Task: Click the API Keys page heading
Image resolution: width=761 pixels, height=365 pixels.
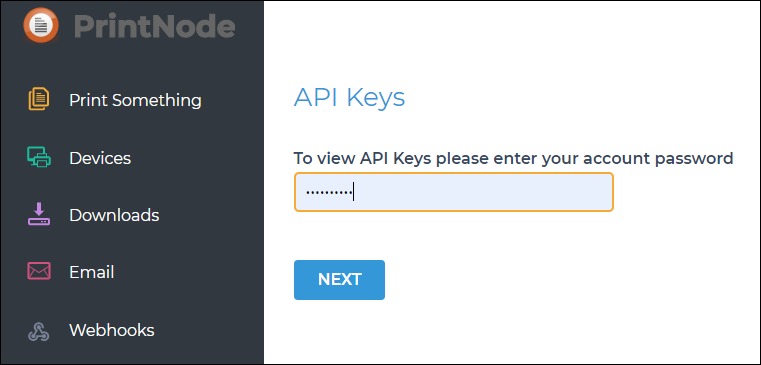Action: 349,98
